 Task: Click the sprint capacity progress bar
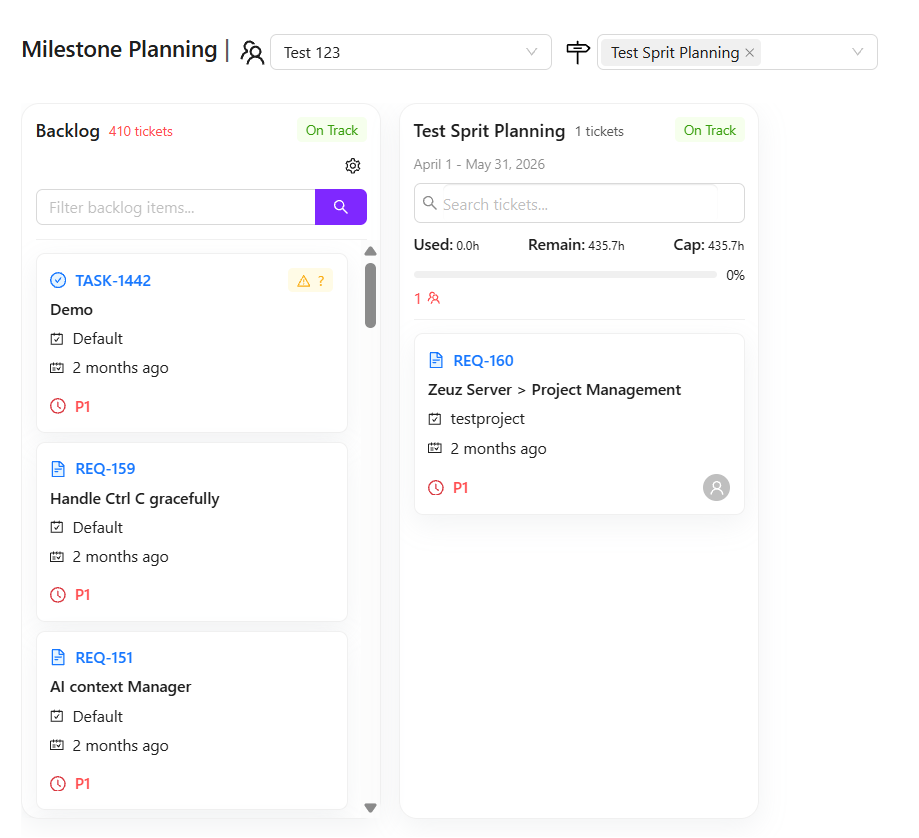click(565, 275)
